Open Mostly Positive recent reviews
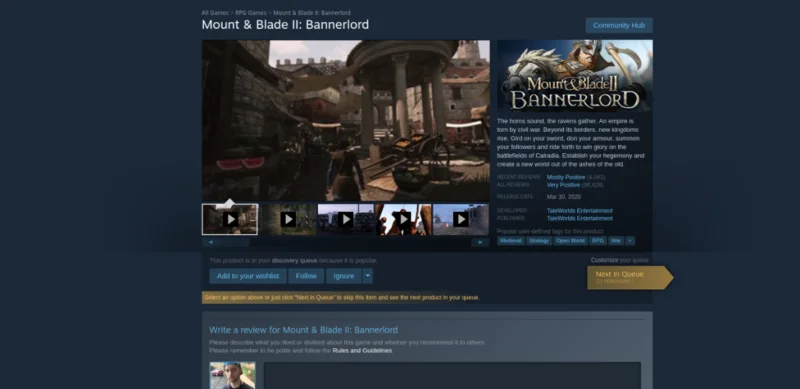The height and width of the screenshot is (389, 800). tap(566, 177)
